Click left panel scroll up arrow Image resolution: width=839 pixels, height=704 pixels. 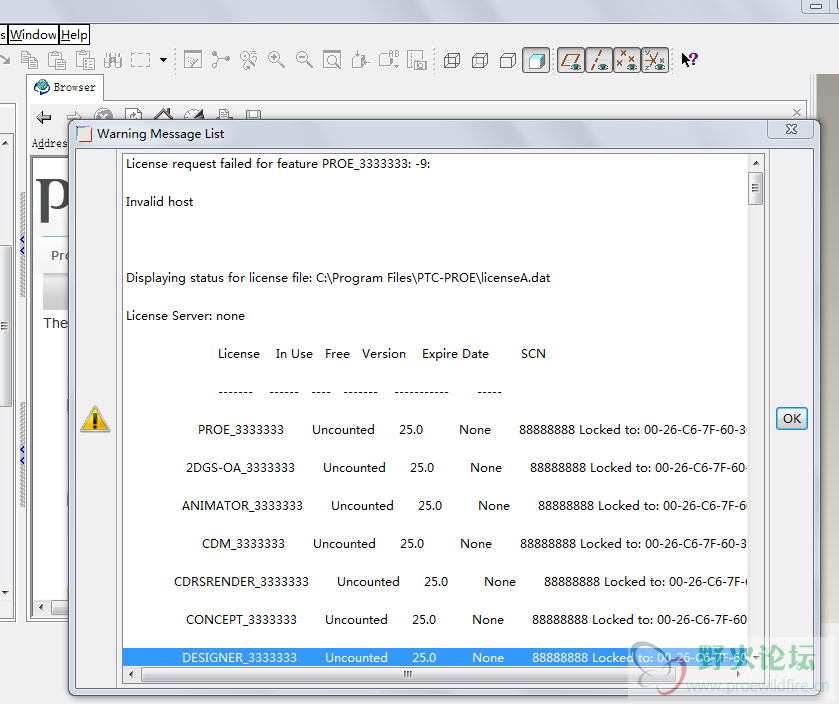(5, 143)
